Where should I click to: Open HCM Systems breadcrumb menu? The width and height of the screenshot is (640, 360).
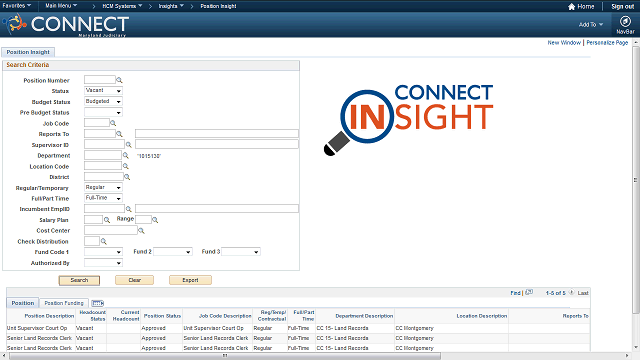click(x=122, y=6)
